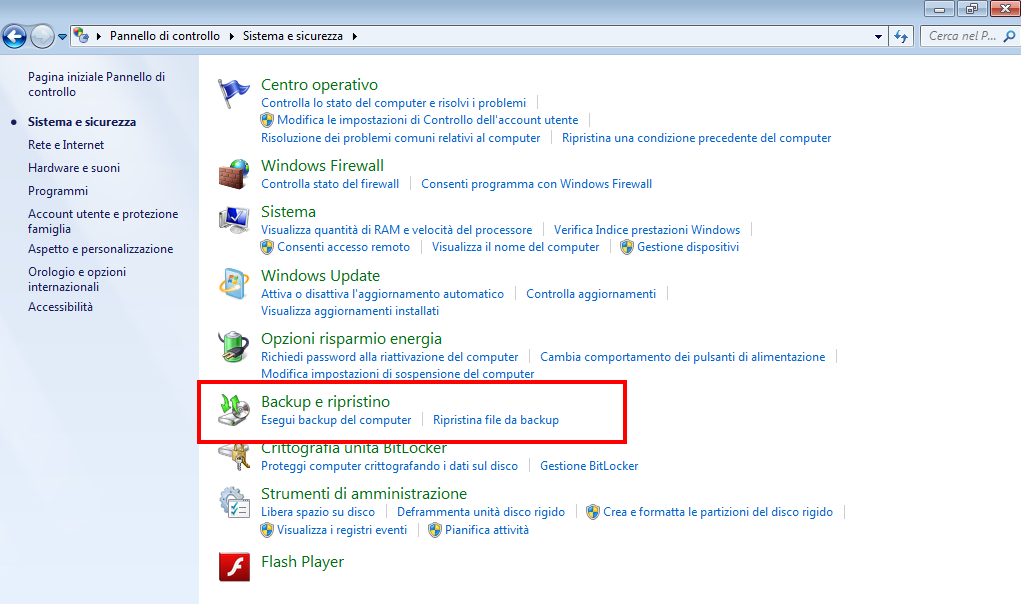Image resolution: width=1021 pixels, height=604 pixels.
Task: Click the Windows Update icon
Action: (234, 284)
